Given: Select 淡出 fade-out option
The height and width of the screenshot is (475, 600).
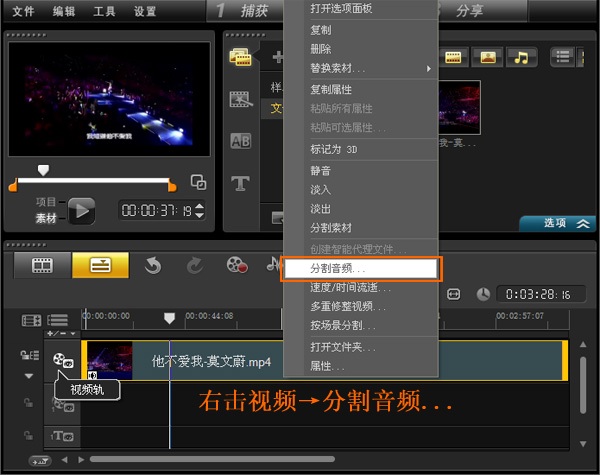Looking at the screenshot, I should 360,209.
